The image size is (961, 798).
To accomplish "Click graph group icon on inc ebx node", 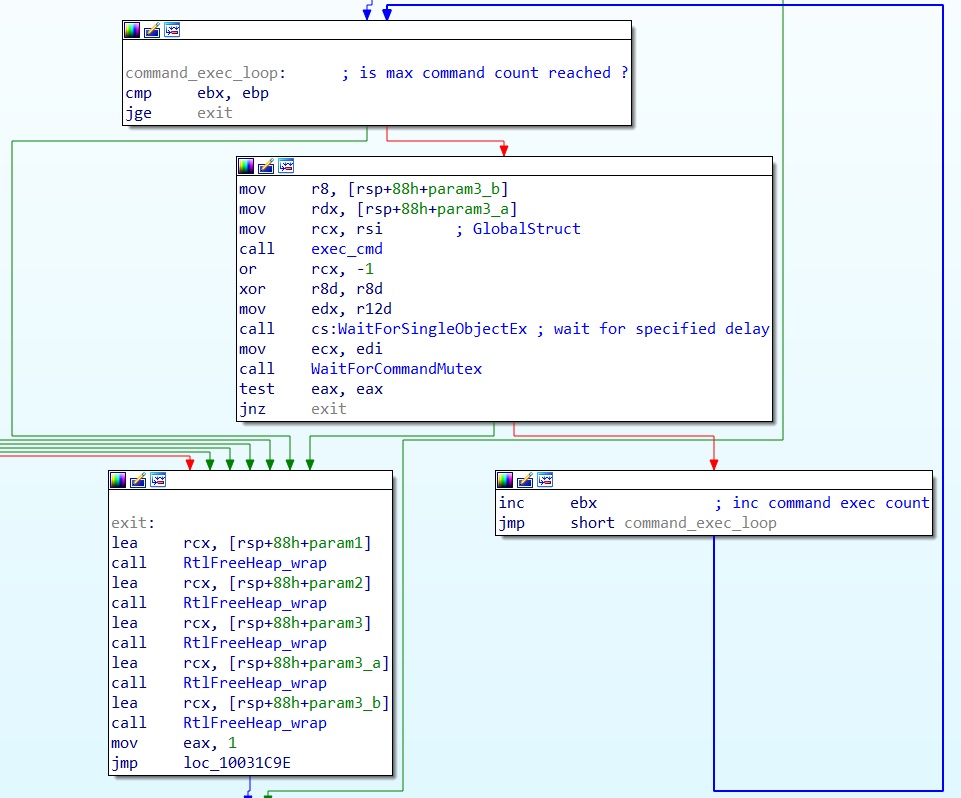I will (x=545, y=480).
